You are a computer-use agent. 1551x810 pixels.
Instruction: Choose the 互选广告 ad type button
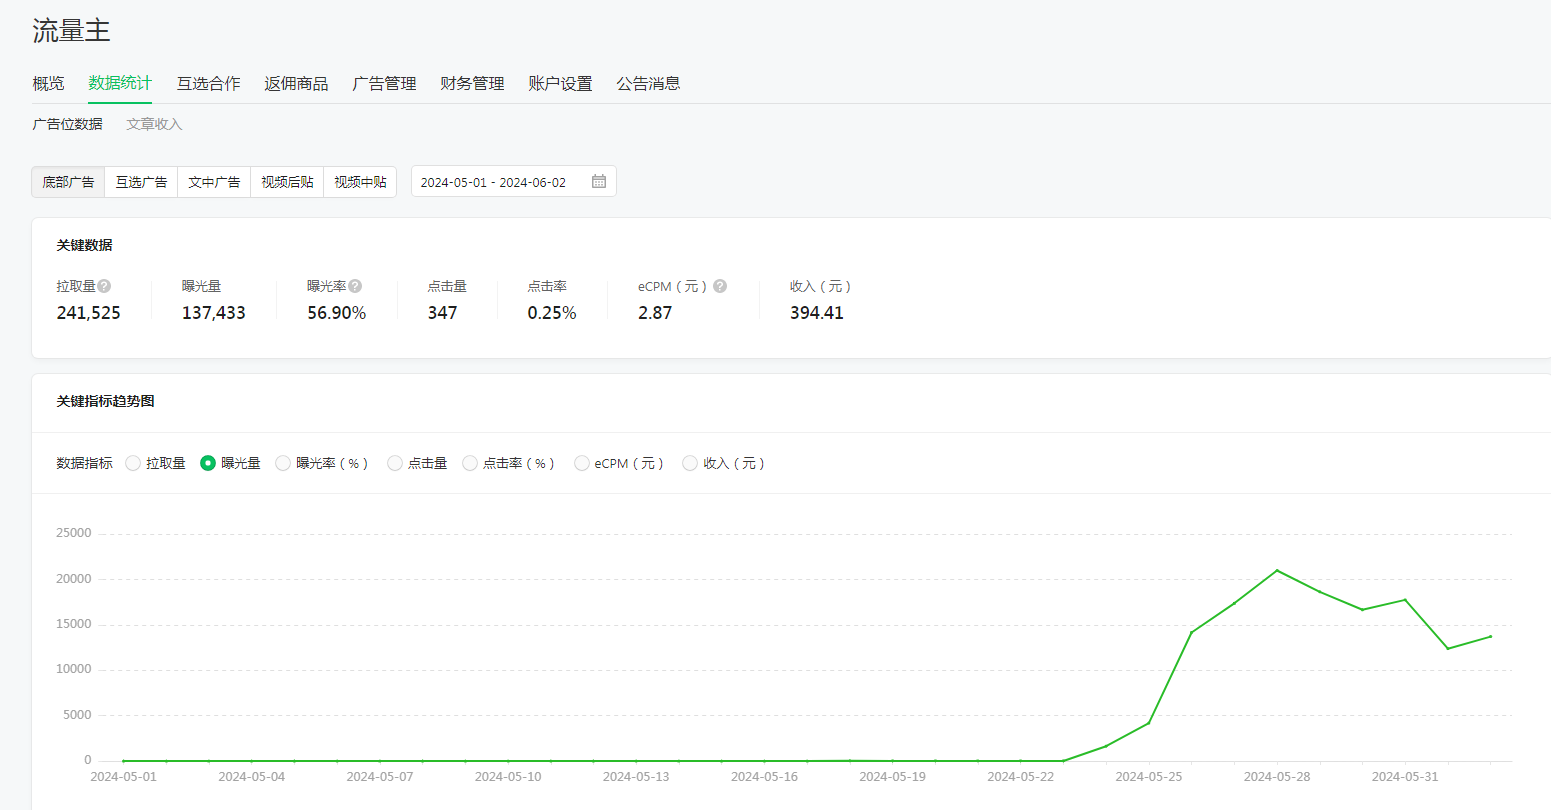[x=141, y=182]
